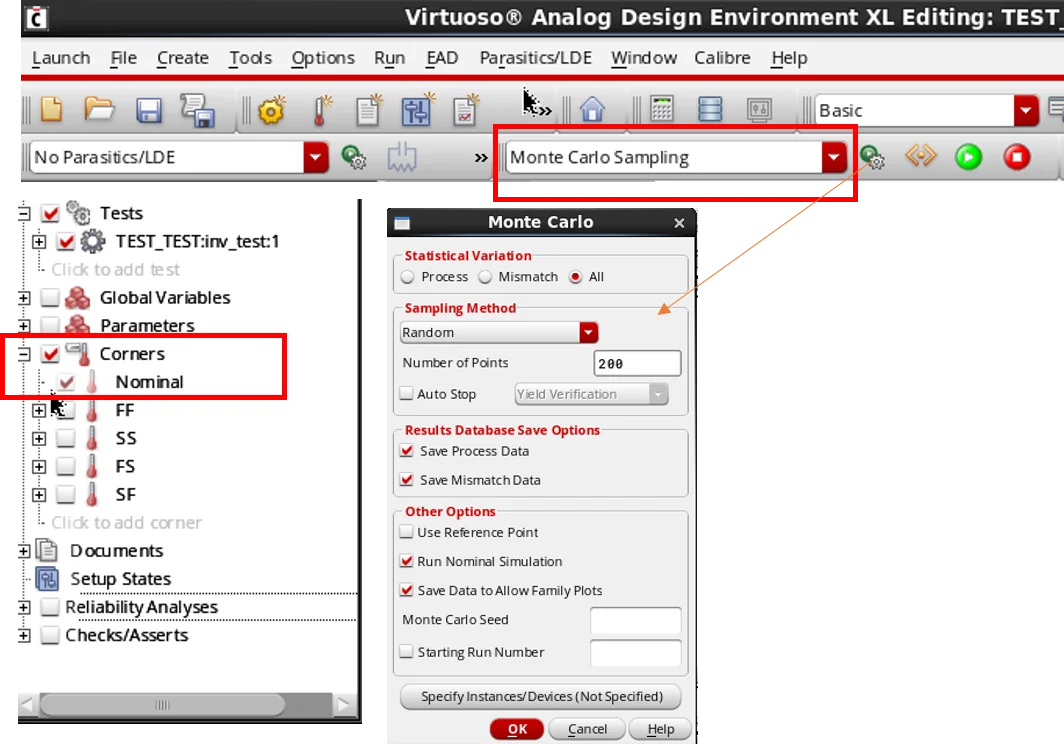
Task: Open the Tools menu
Action: click(x=250, y=58)
